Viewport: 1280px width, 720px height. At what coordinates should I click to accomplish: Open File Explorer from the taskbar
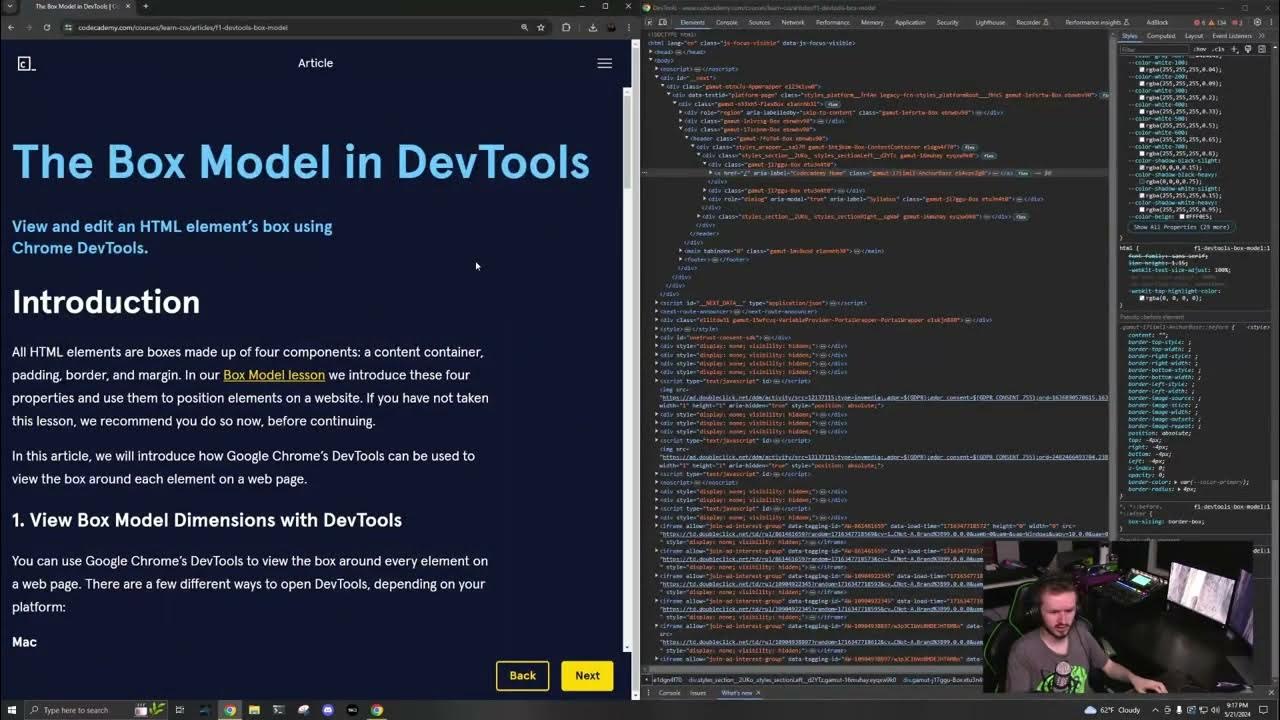click(254, 710)
